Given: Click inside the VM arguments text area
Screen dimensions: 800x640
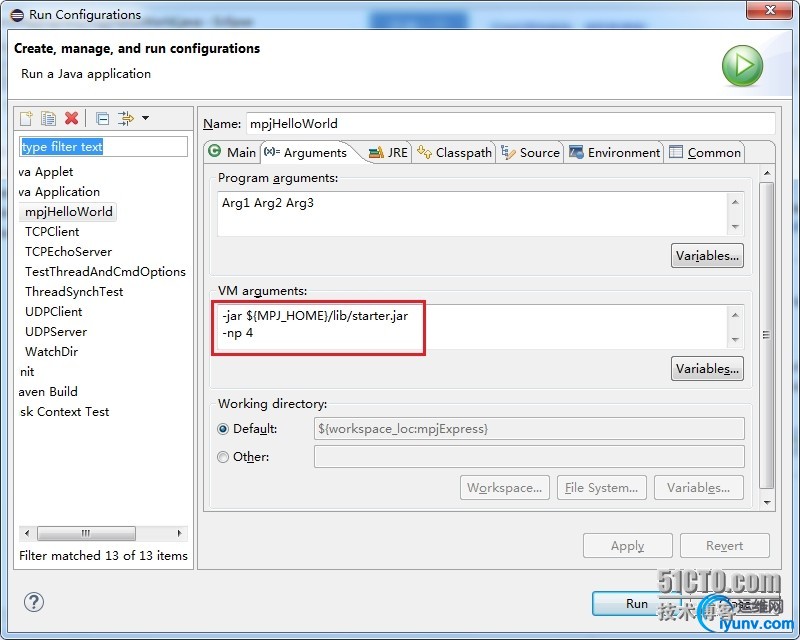Looking at the screenshot, I should 473,327.
